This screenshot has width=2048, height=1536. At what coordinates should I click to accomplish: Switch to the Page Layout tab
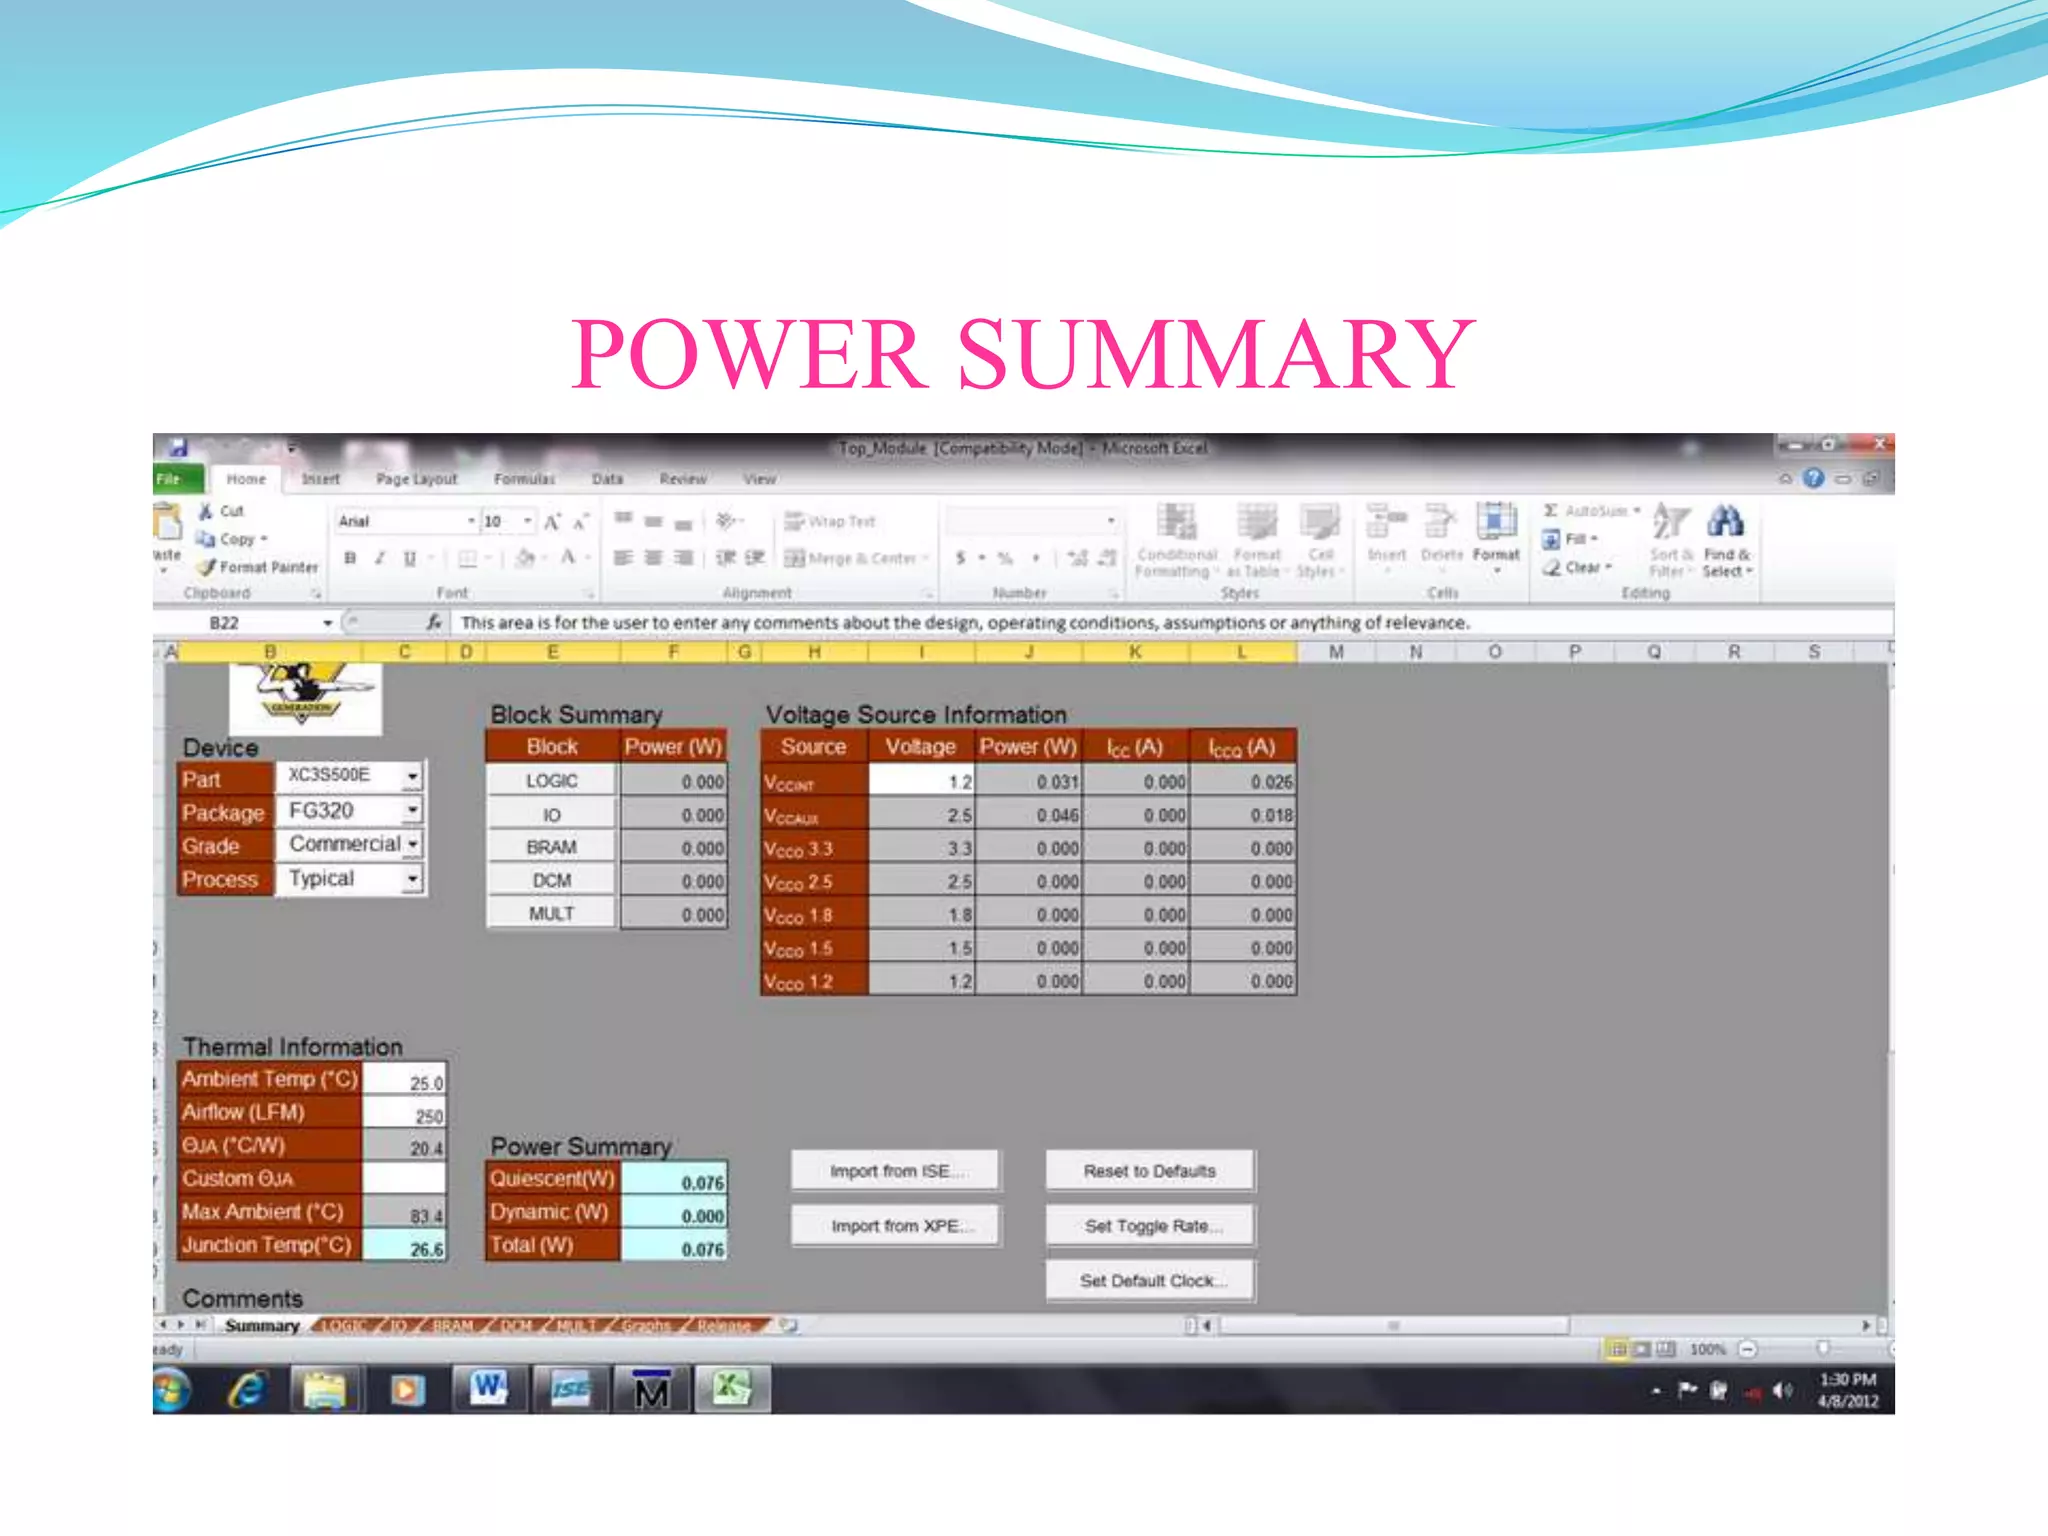pos(416,479)
